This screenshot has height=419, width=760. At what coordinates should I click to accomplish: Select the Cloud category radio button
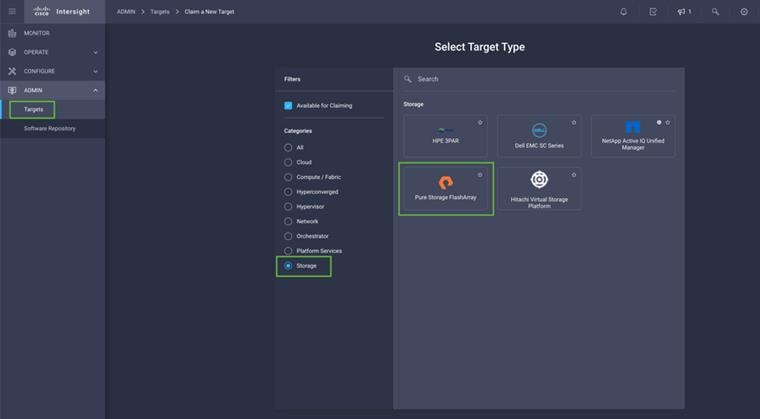(x=288, y=162)
